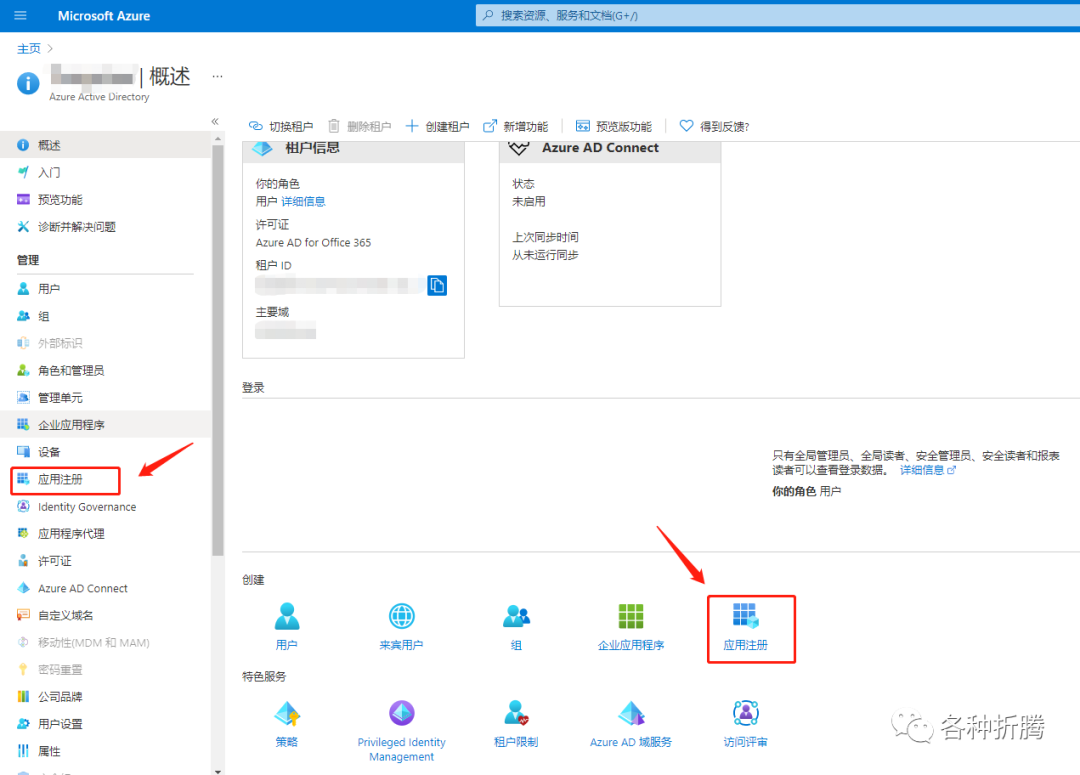Screen dimensions: 1080x775
Task: Open 详细信息 link about sign-in data
Action: tap(927, 471)
